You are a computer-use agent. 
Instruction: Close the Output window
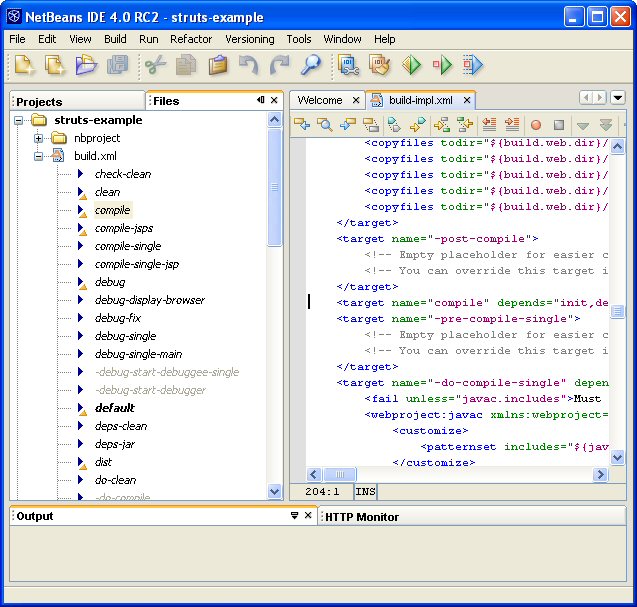tap(308, 516)
